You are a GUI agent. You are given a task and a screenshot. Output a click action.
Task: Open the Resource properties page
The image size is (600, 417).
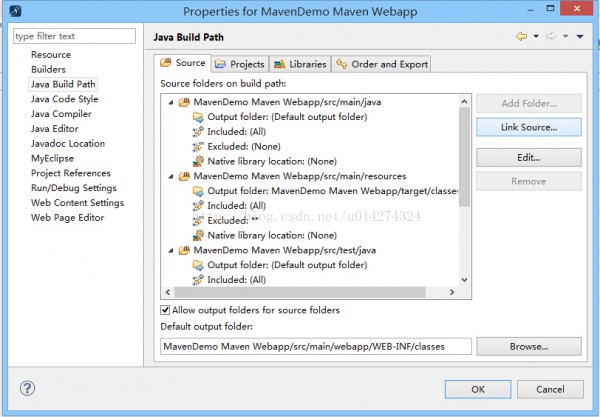[x=51, y=55]
